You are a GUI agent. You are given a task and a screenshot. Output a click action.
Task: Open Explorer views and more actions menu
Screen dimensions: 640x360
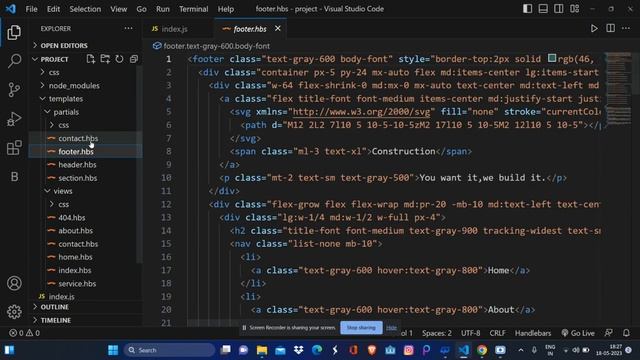[x=128, y=29]
